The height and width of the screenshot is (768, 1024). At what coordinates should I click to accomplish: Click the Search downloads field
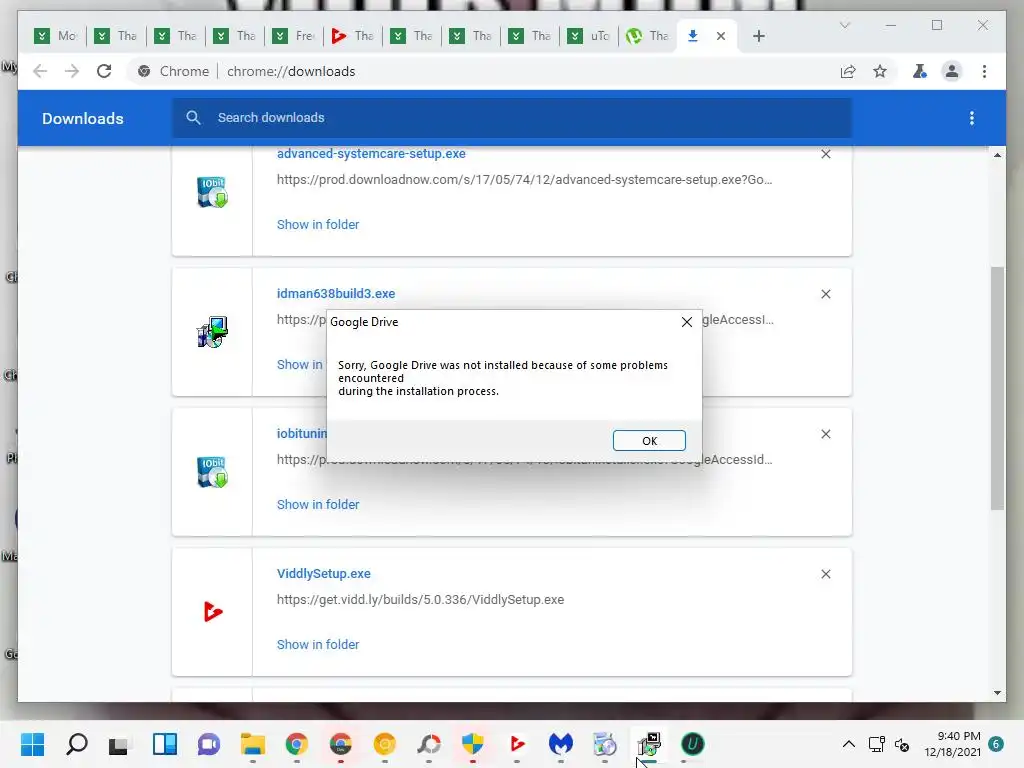tap(511, 118)
